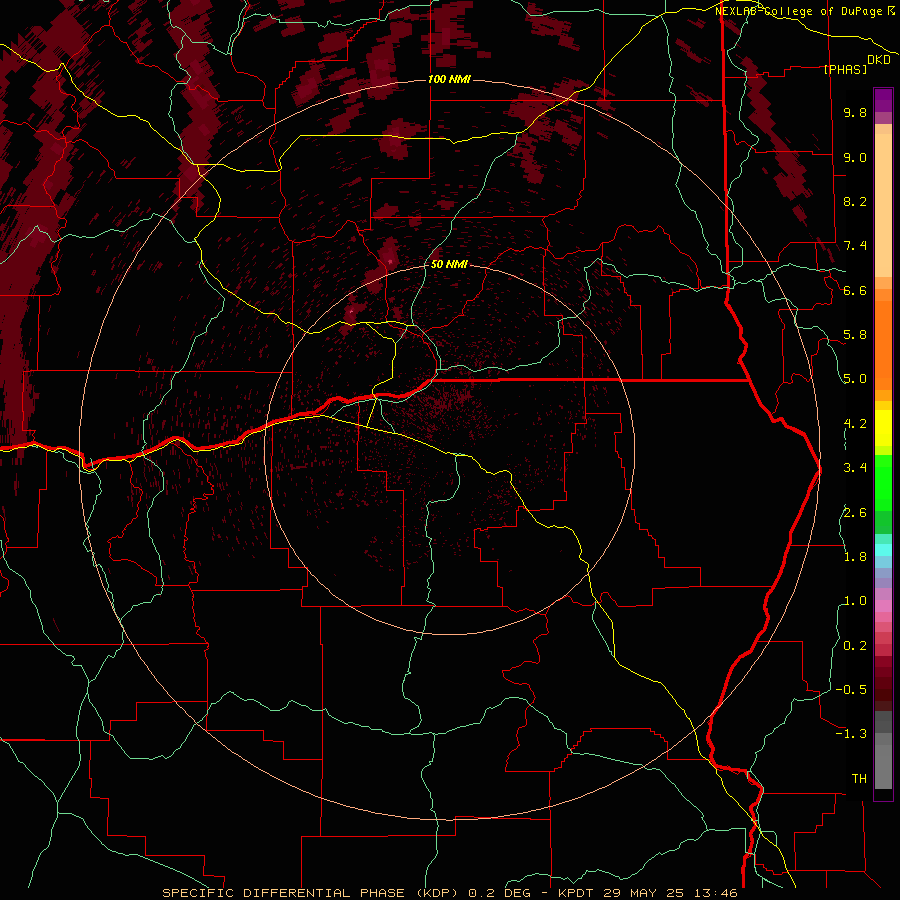The width and height of the screenshot is (900, 900).
Task: Select the 7.4 scale value
Action: [855, 246]
